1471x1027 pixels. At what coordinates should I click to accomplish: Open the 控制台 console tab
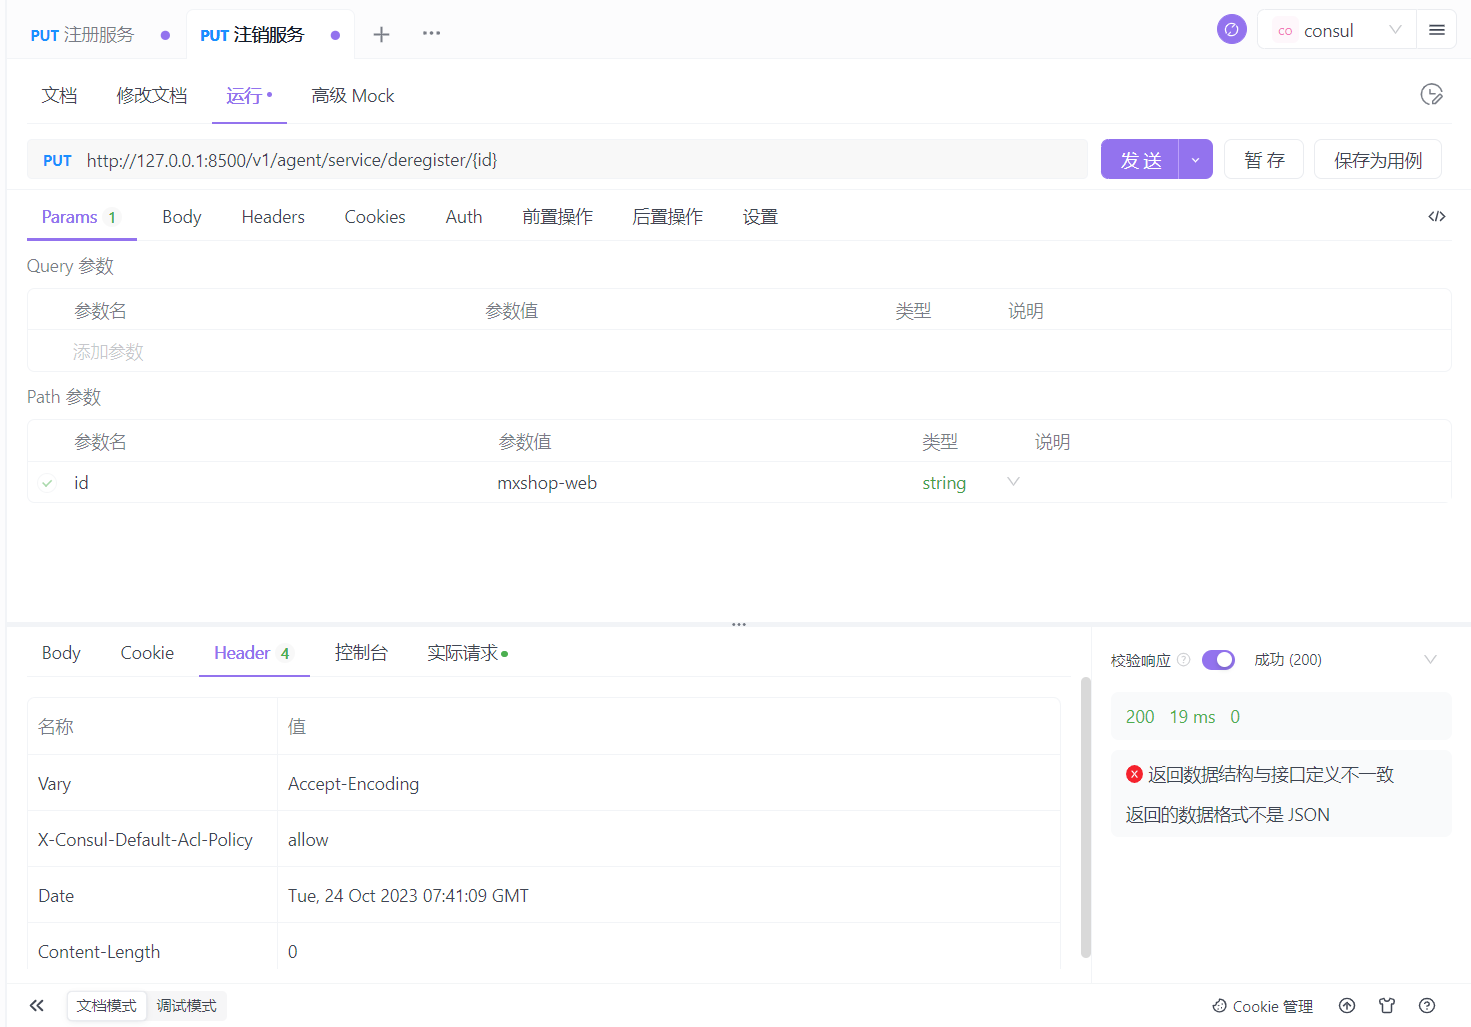pos(361,653)
